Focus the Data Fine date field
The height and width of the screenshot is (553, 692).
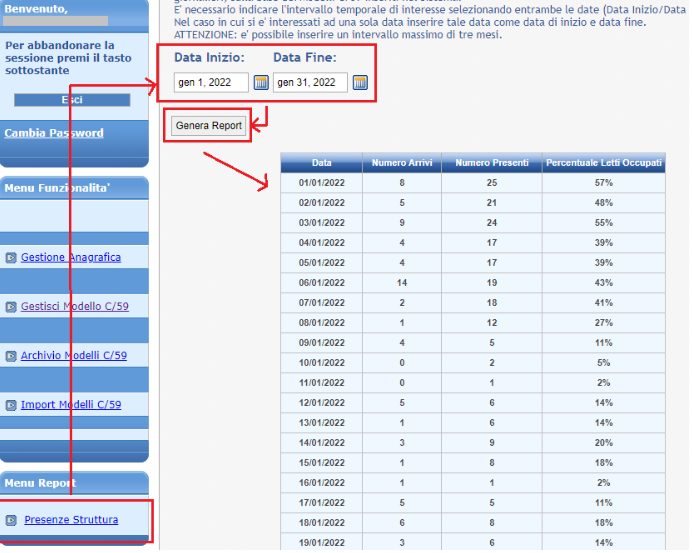pos(310,83)
